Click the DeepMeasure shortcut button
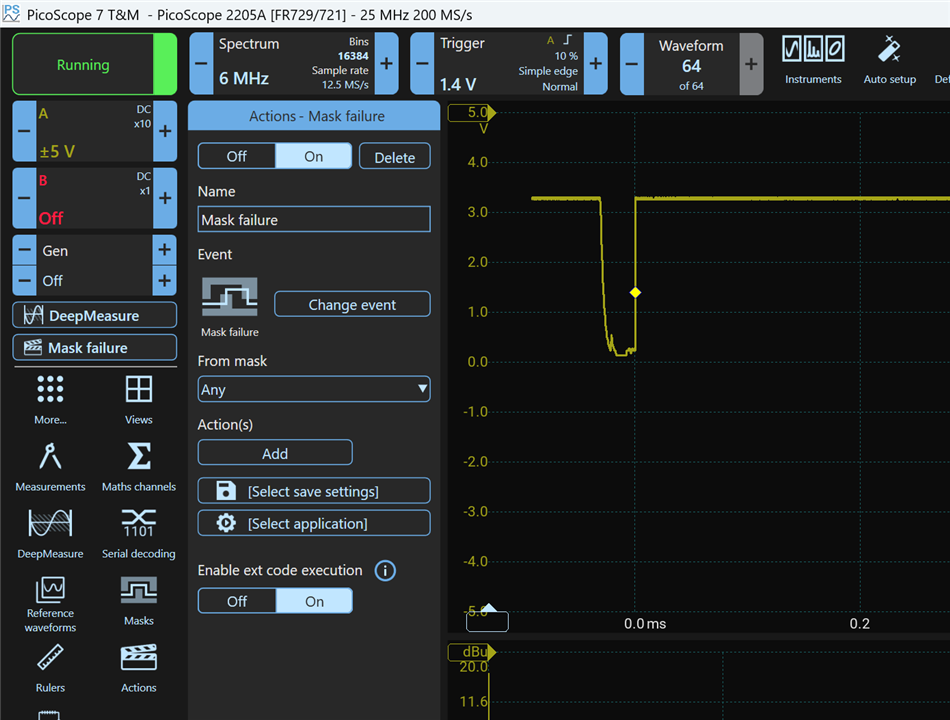This screenshot has width=950, height=720. [95, 315]
